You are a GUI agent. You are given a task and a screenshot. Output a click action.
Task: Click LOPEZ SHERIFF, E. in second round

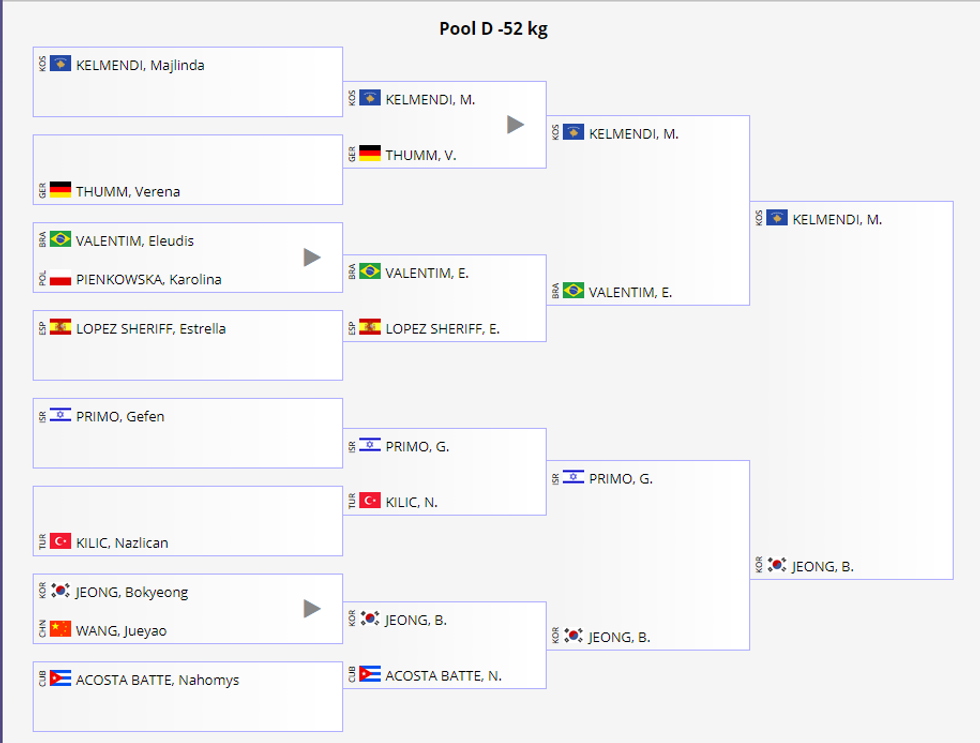click(442, 328)
